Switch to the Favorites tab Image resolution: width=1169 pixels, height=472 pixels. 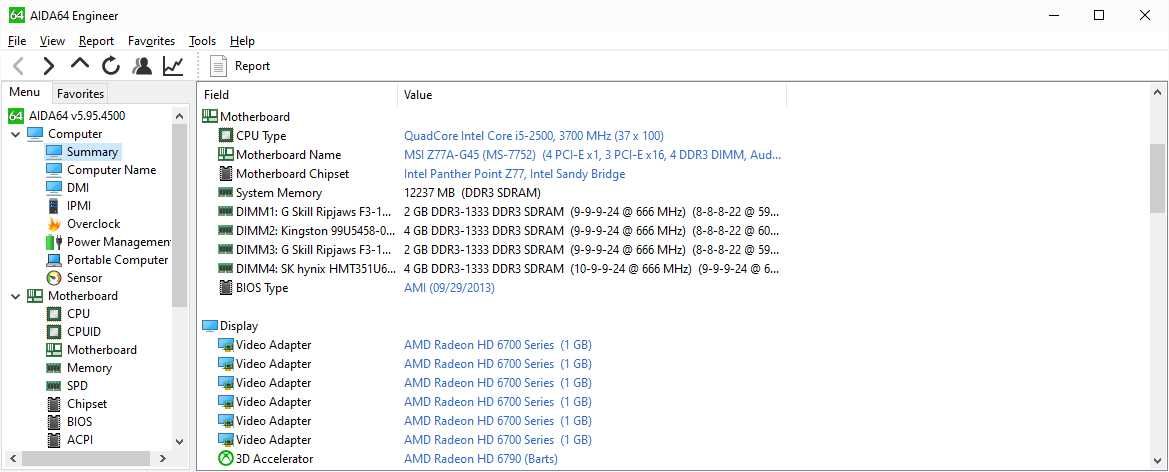point(81,93)
